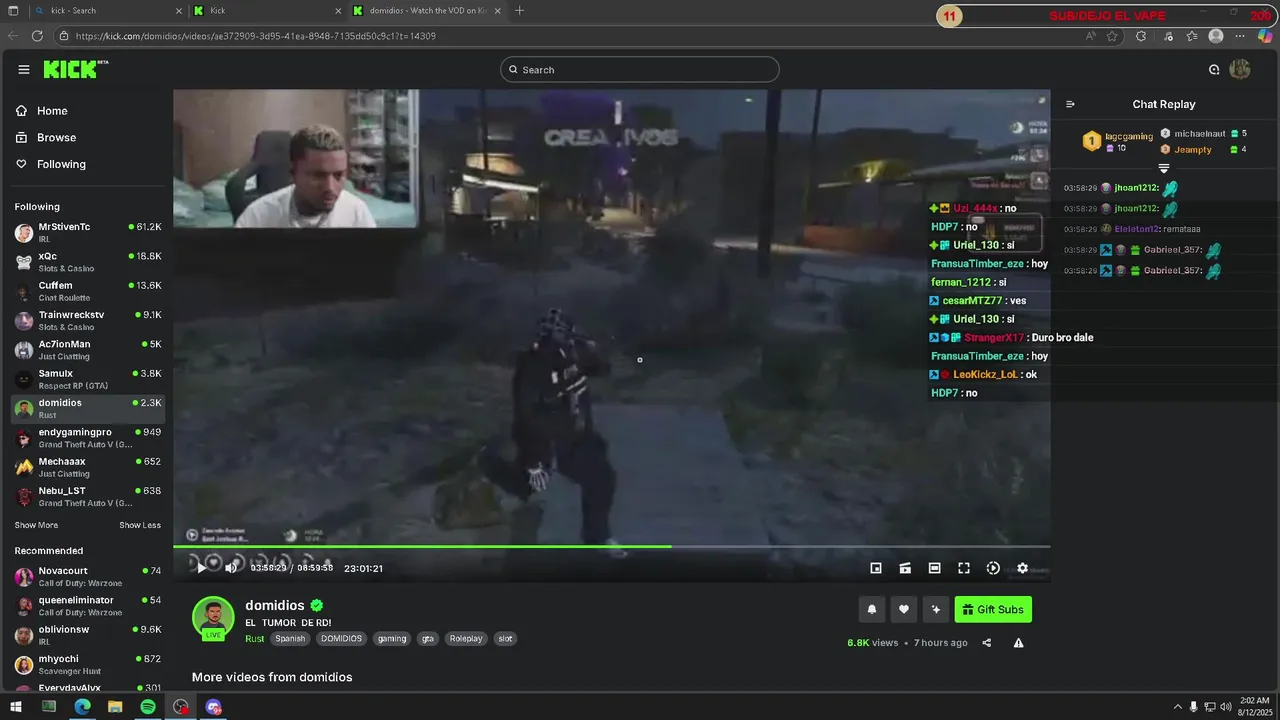
Task: Toggle theater mode
Action: tap(934, 568)
